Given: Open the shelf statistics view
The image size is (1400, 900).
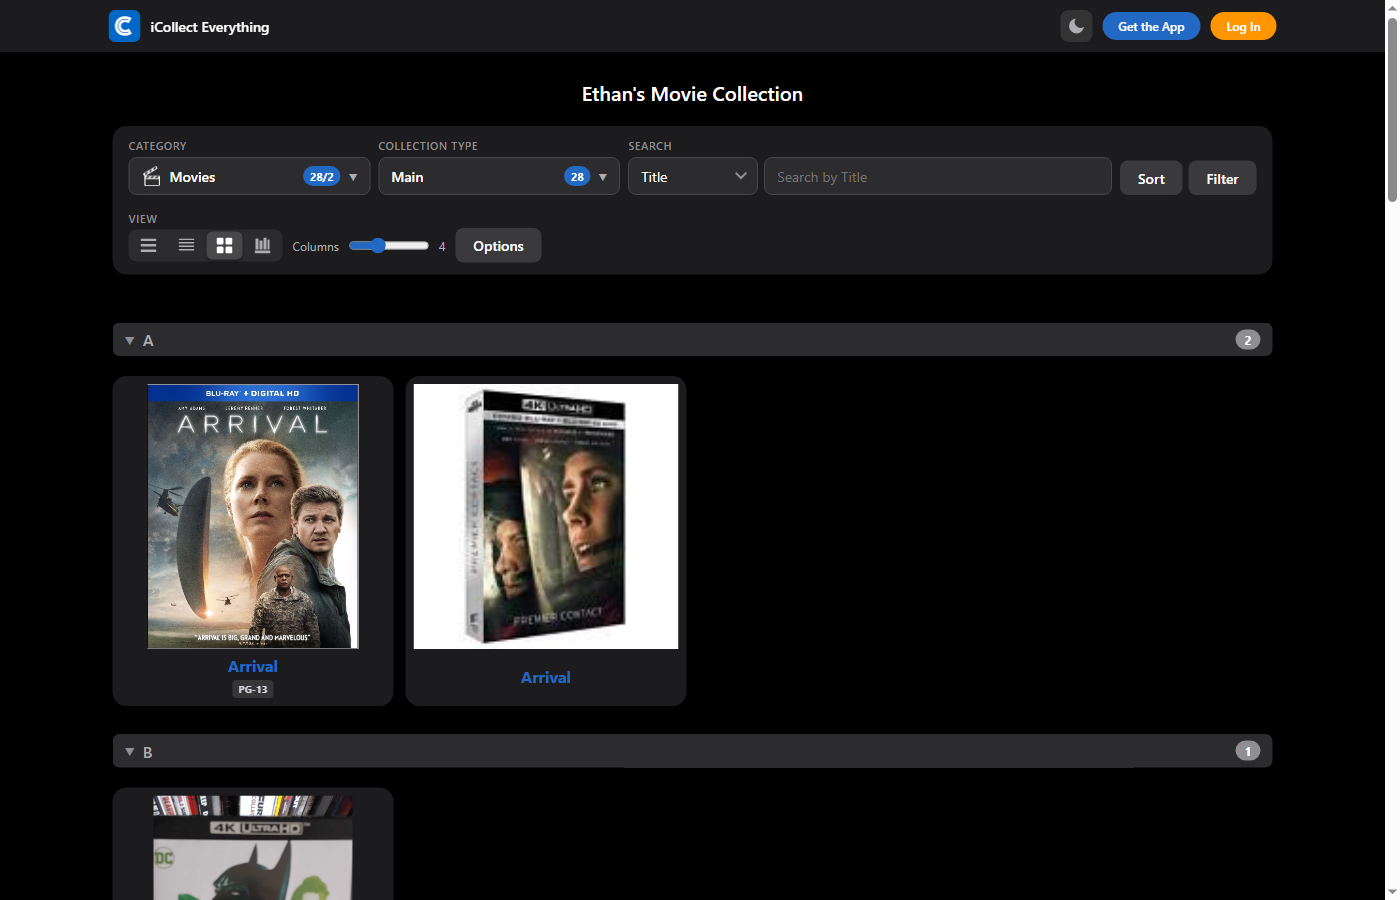Looking at the screenshot, I should pos(262,245).
